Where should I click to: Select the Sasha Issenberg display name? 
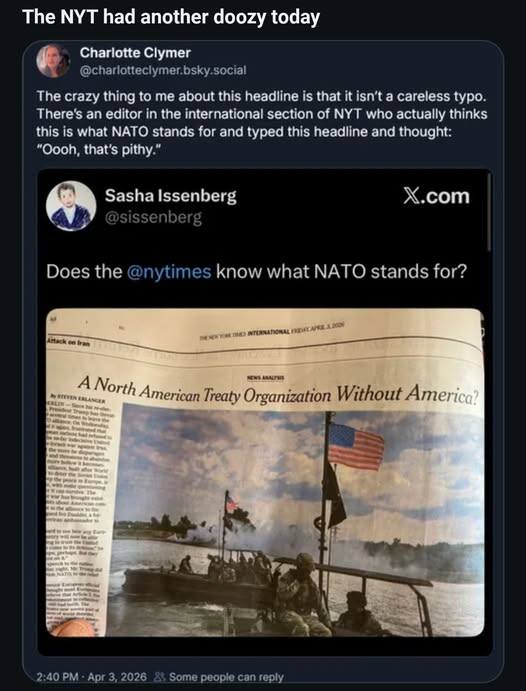[x=170, y=196]
